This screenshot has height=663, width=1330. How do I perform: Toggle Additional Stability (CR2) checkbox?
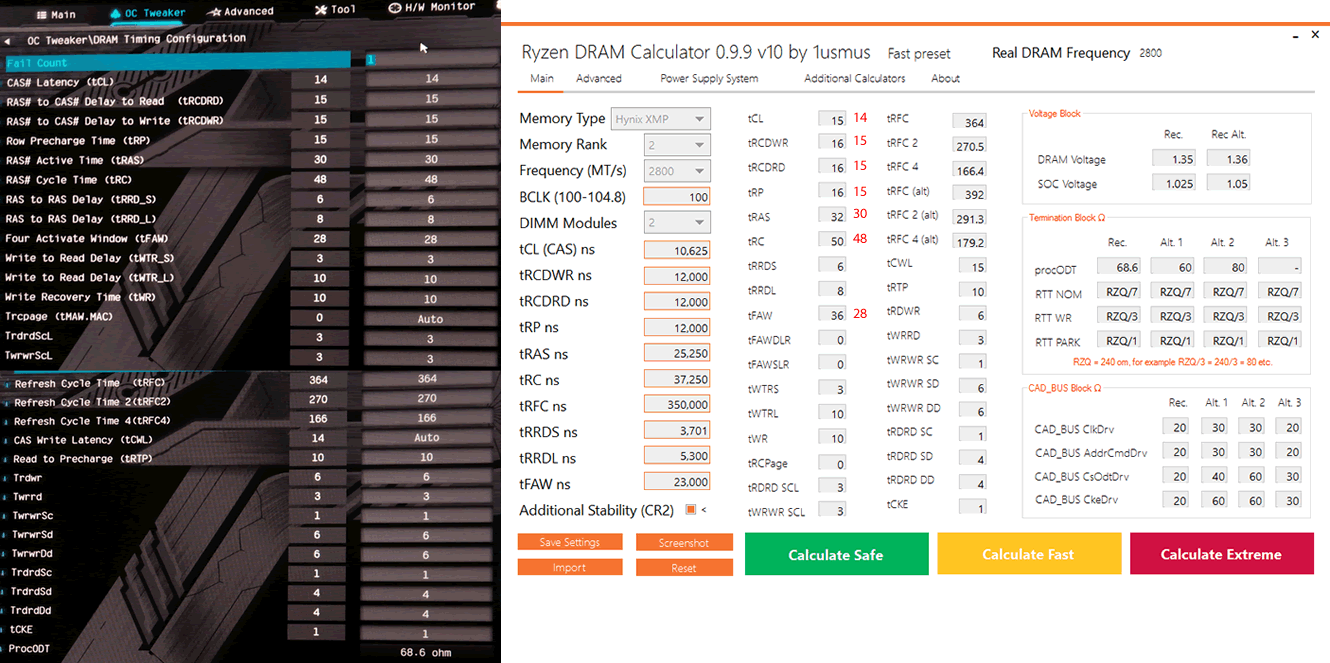[x=690, y=510]
